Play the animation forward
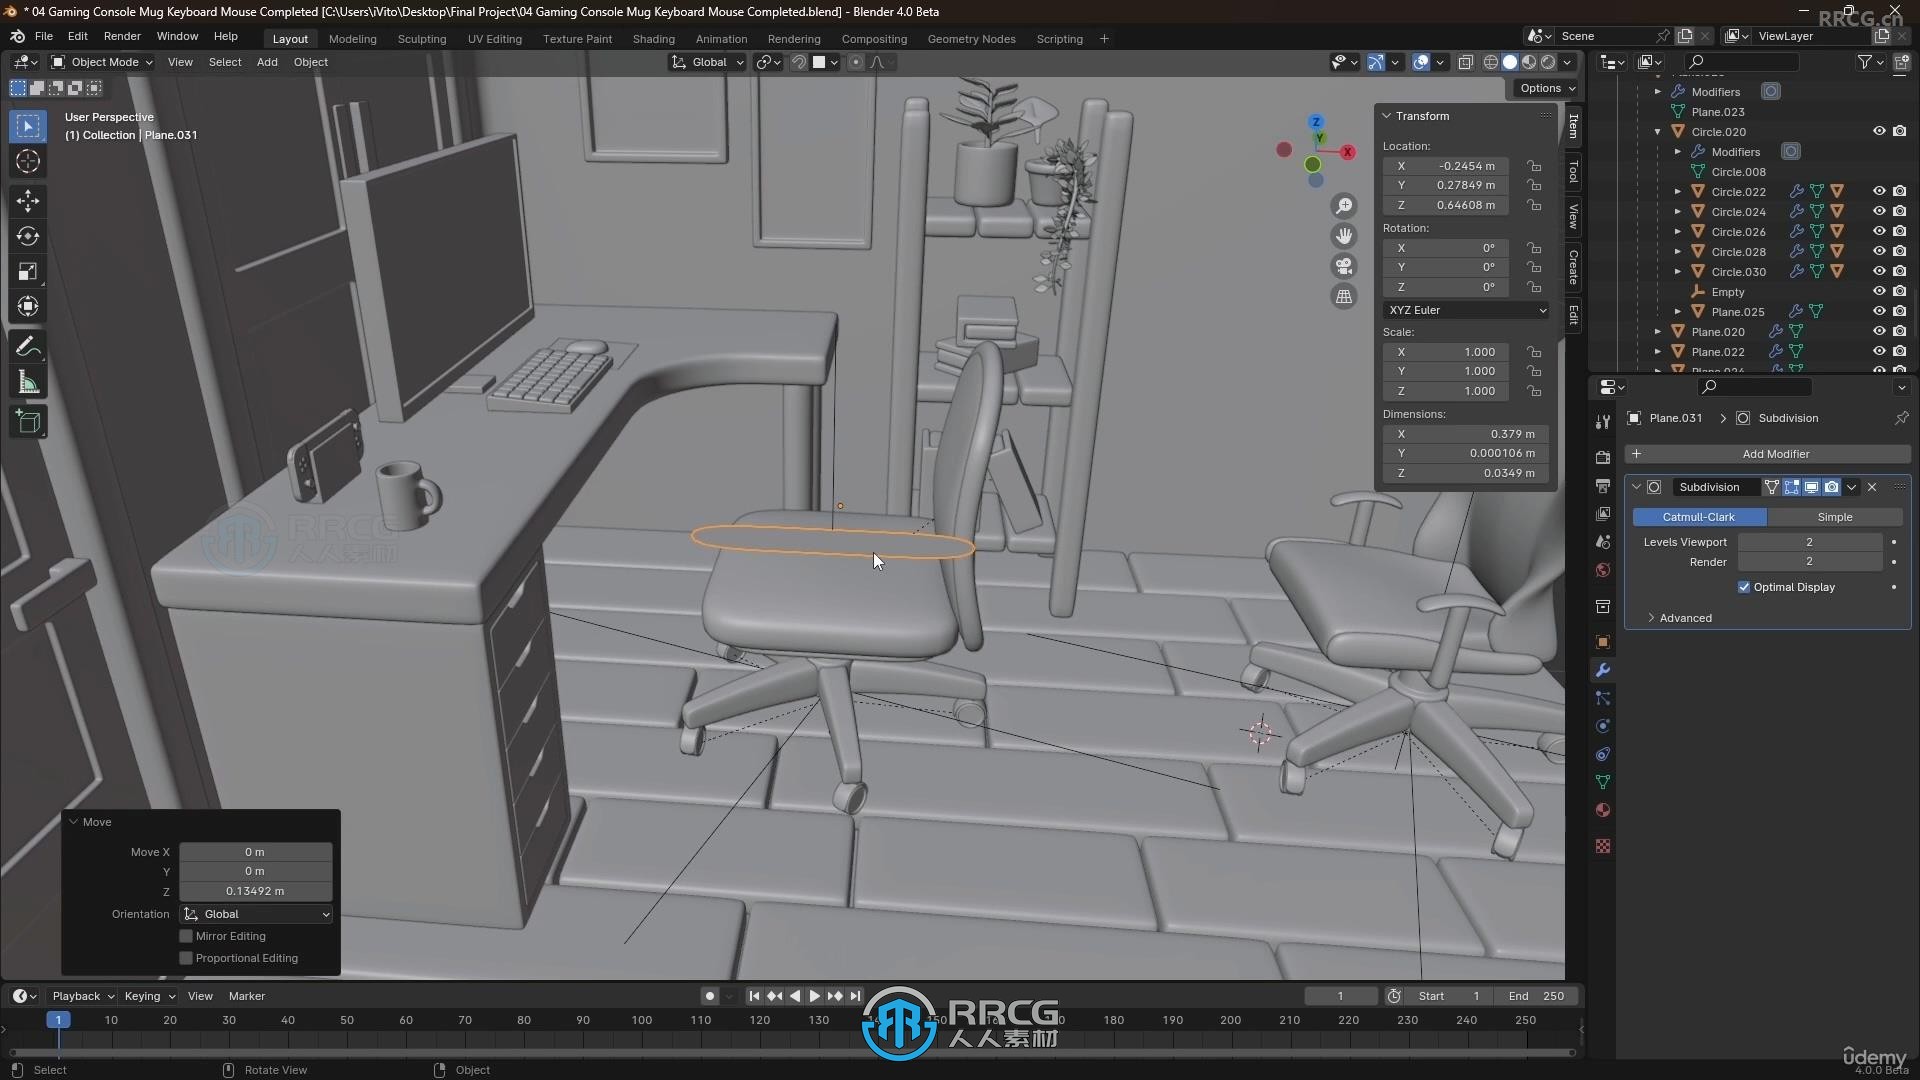 [x=814, y=996]
